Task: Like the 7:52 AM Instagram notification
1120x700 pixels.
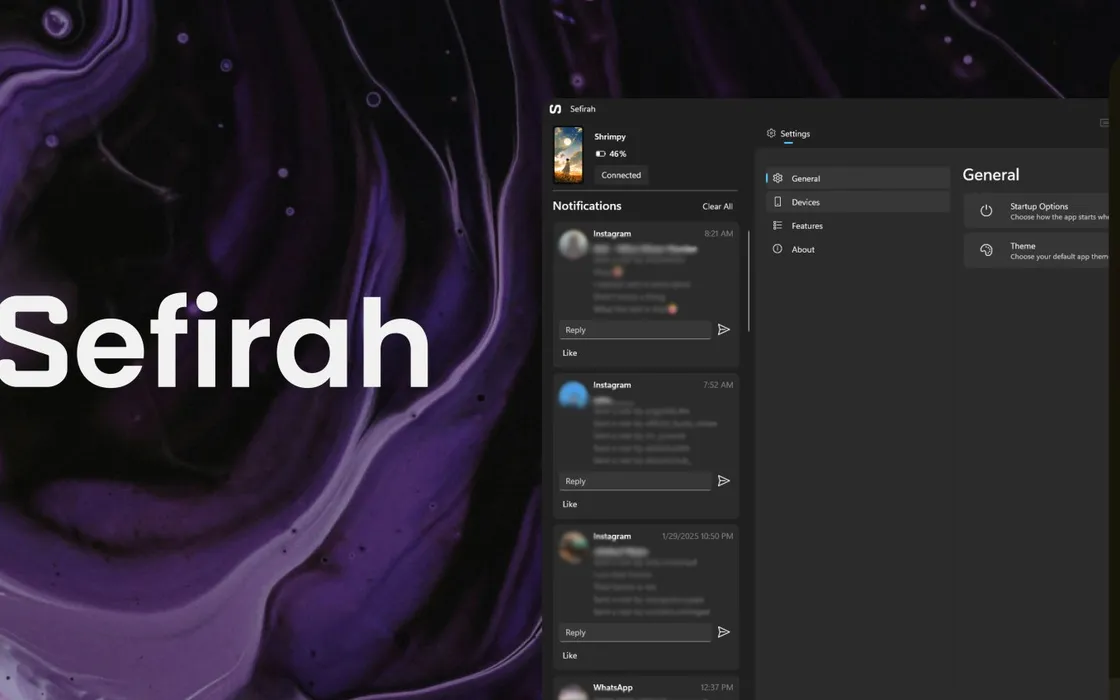Action: pos(569,504)
